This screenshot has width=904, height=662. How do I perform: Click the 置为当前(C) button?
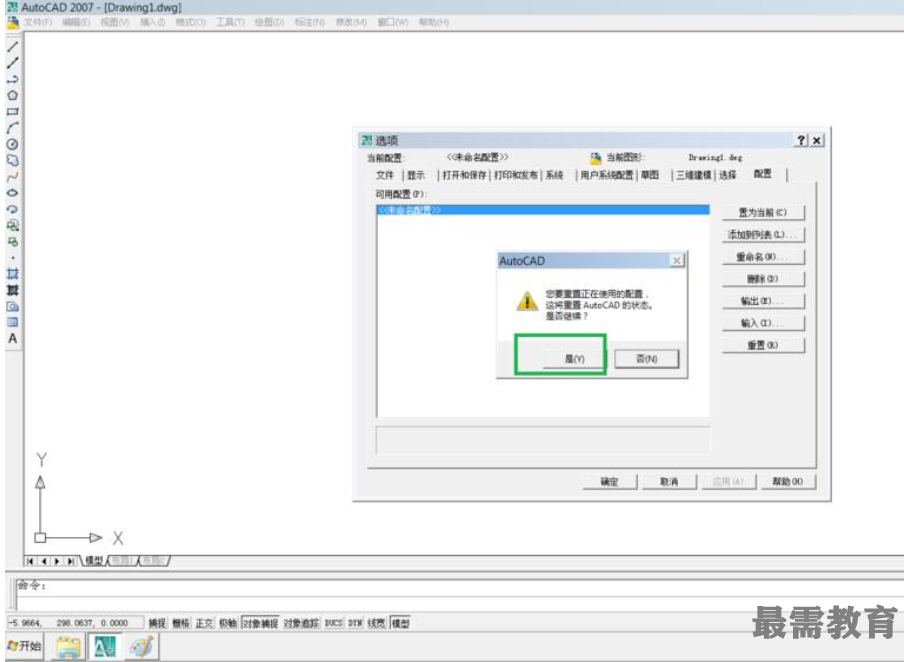(x=763, y=212)
